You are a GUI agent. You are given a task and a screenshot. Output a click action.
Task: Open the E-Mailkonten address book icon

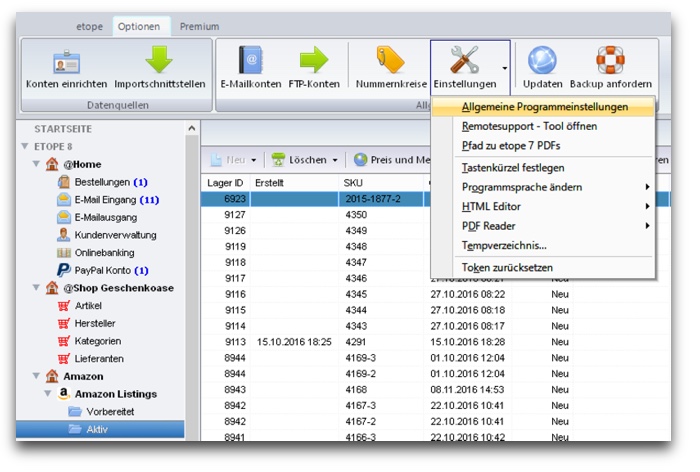tap(251, 67)
